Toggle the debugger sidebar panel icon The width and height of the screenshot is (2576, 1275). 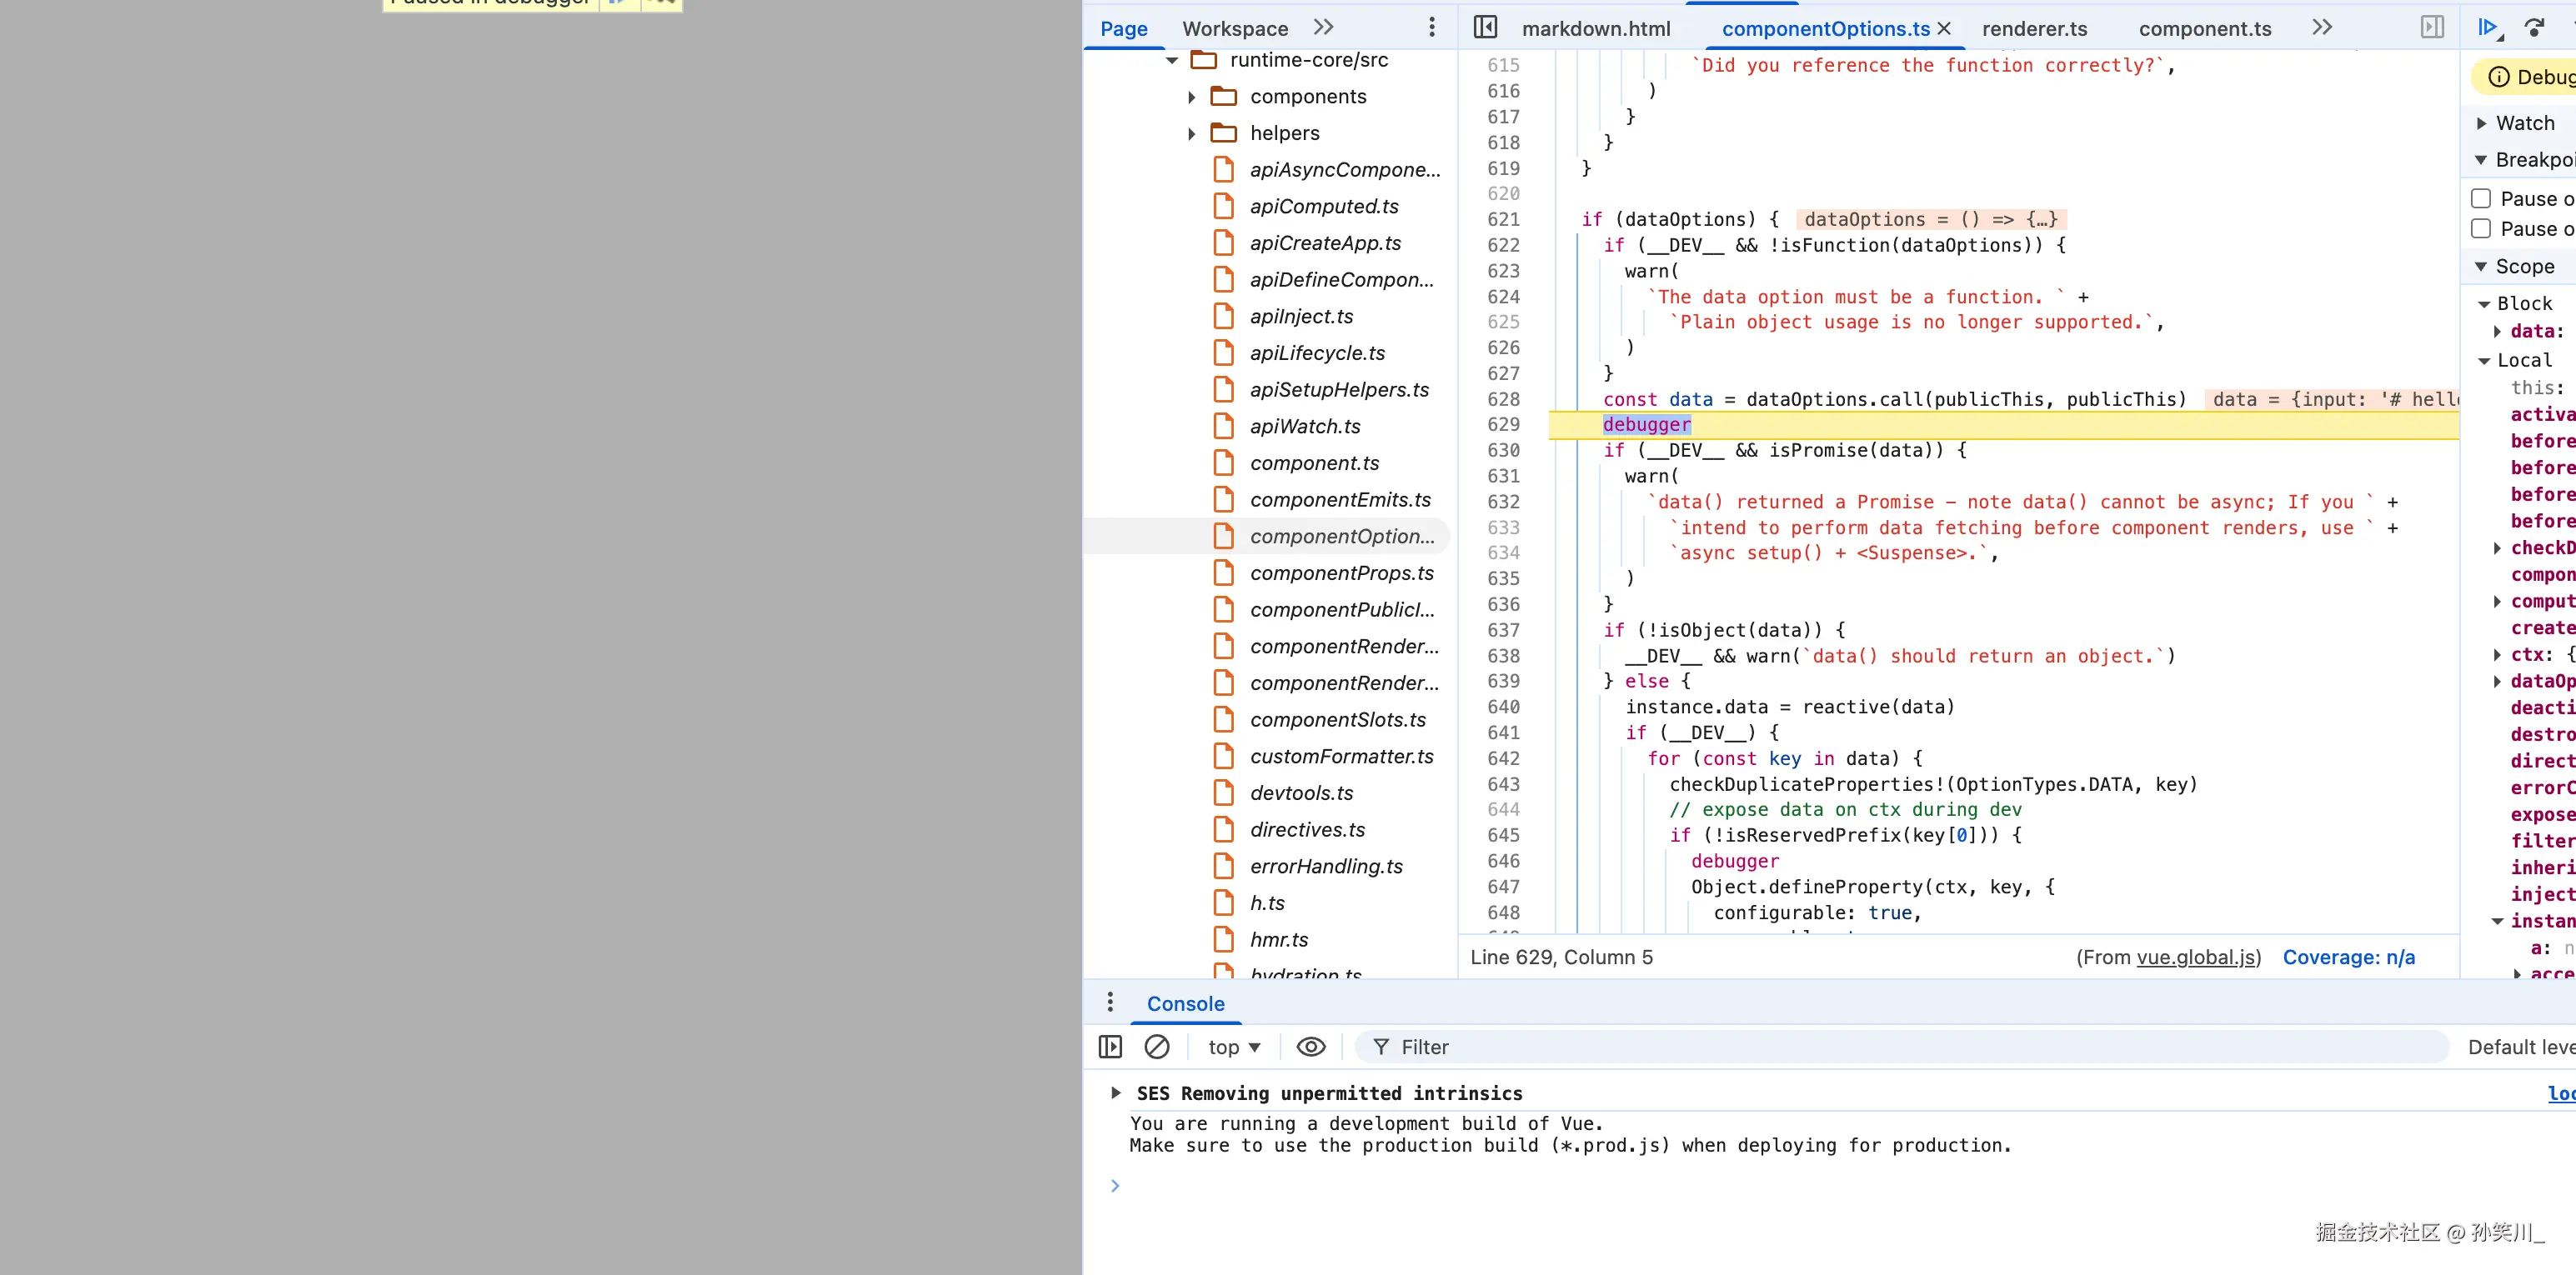(2432, 28)
